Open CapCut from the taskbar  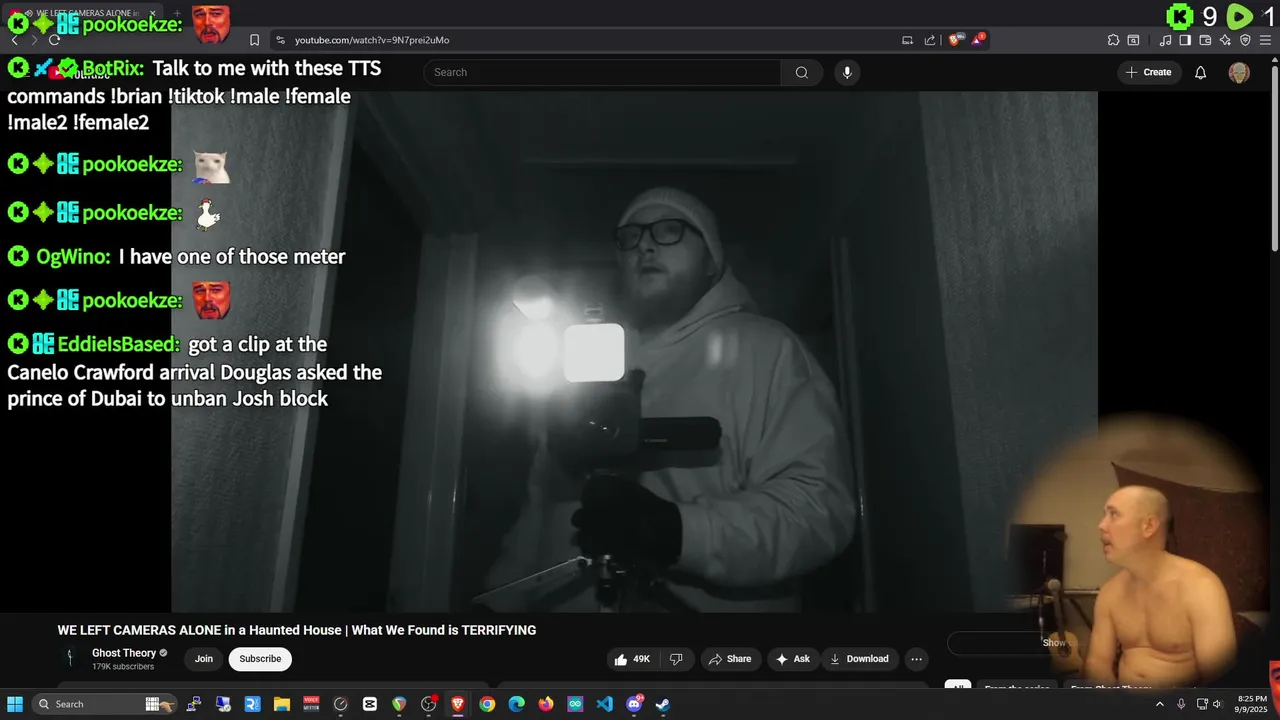point(370,704)
